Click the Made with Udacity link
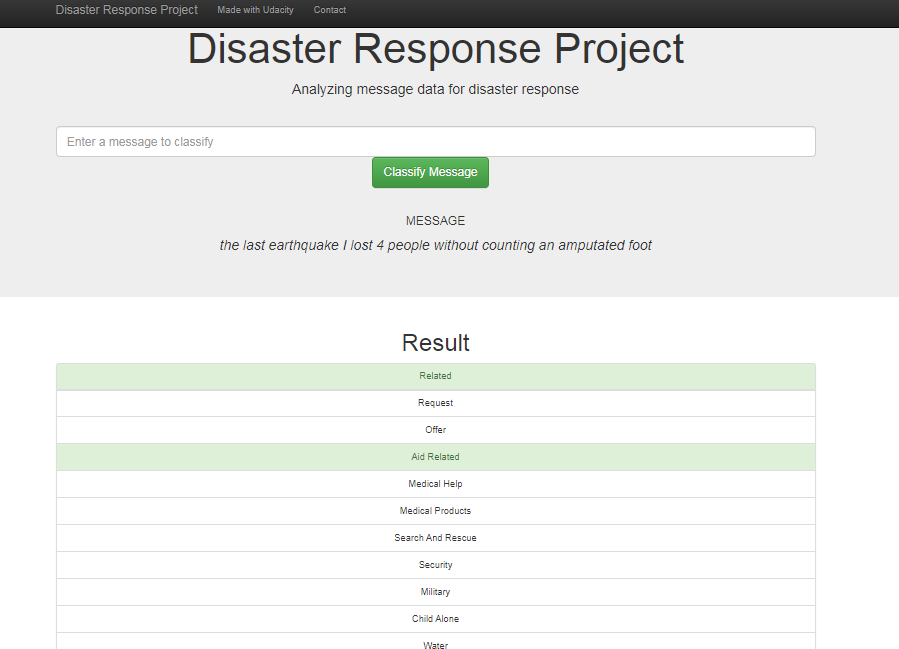 pyautogui.click(x=255, y=10)
